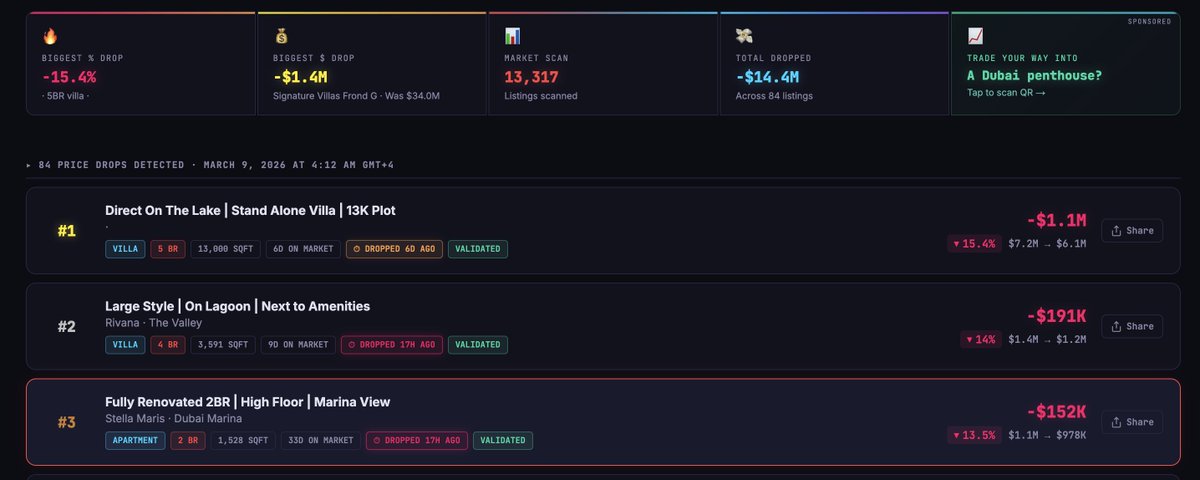Viewport: 1200px width, 480px height.
Task: Click the 13,000 SQFT tag
Action: coord(226,249)
